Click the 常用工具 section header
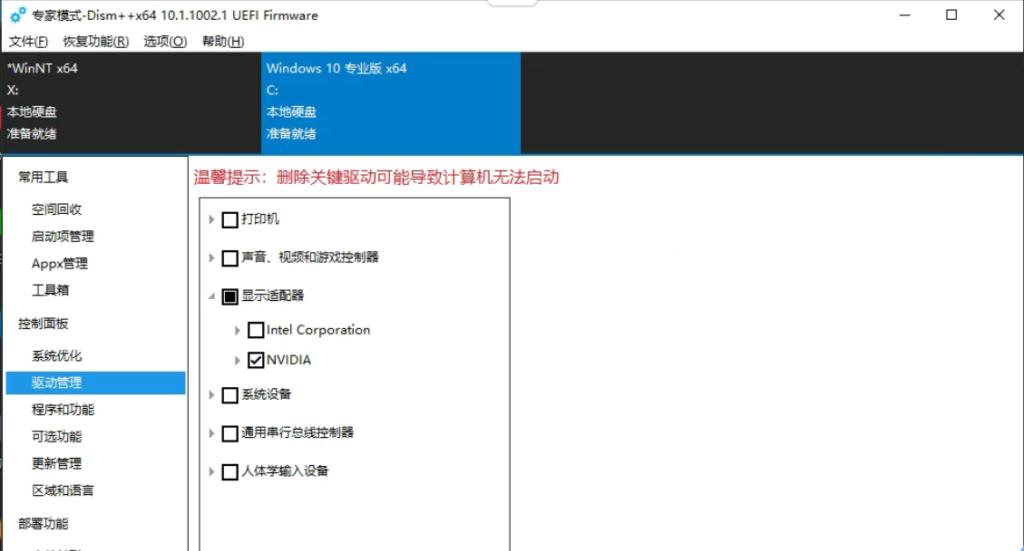1024x551 pixels. coord(43,177)
